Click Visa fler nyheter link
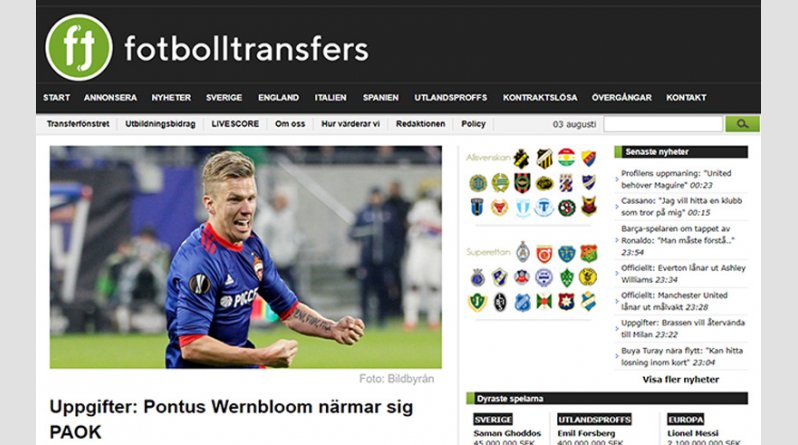The height and width of the screenshot is (445, 798). [x=680, y=379]
